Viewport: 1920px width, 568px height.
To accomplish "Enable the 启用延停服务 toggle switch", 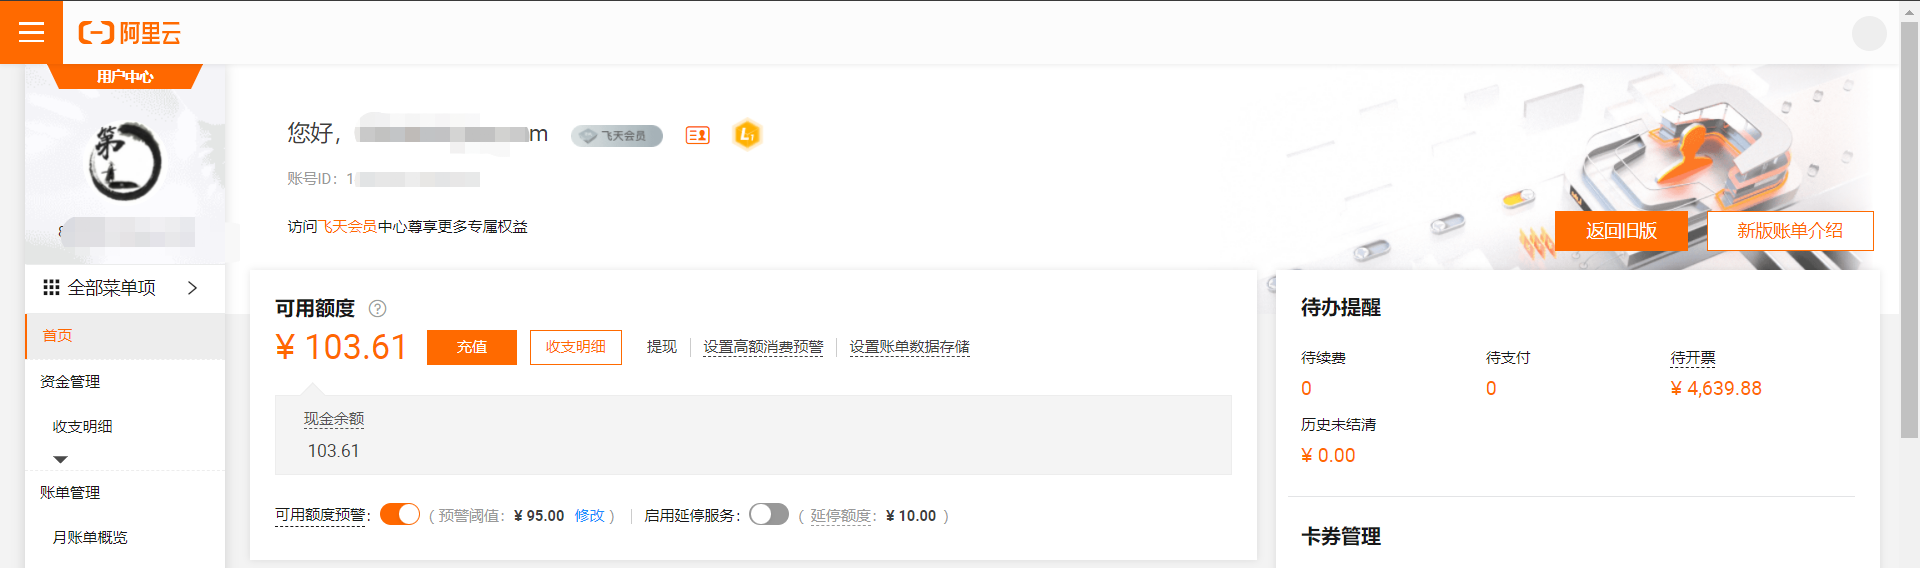I will tap(769, 514).
